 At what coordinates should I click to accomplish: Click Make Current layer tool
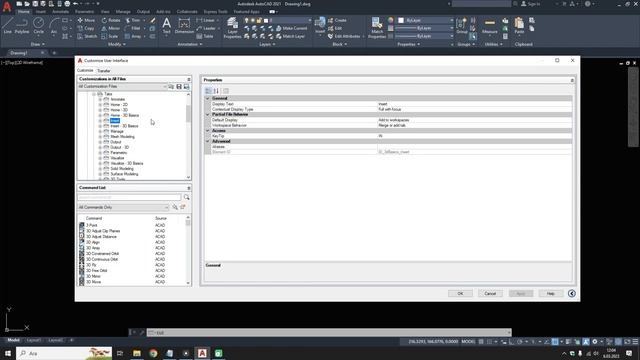291,28
